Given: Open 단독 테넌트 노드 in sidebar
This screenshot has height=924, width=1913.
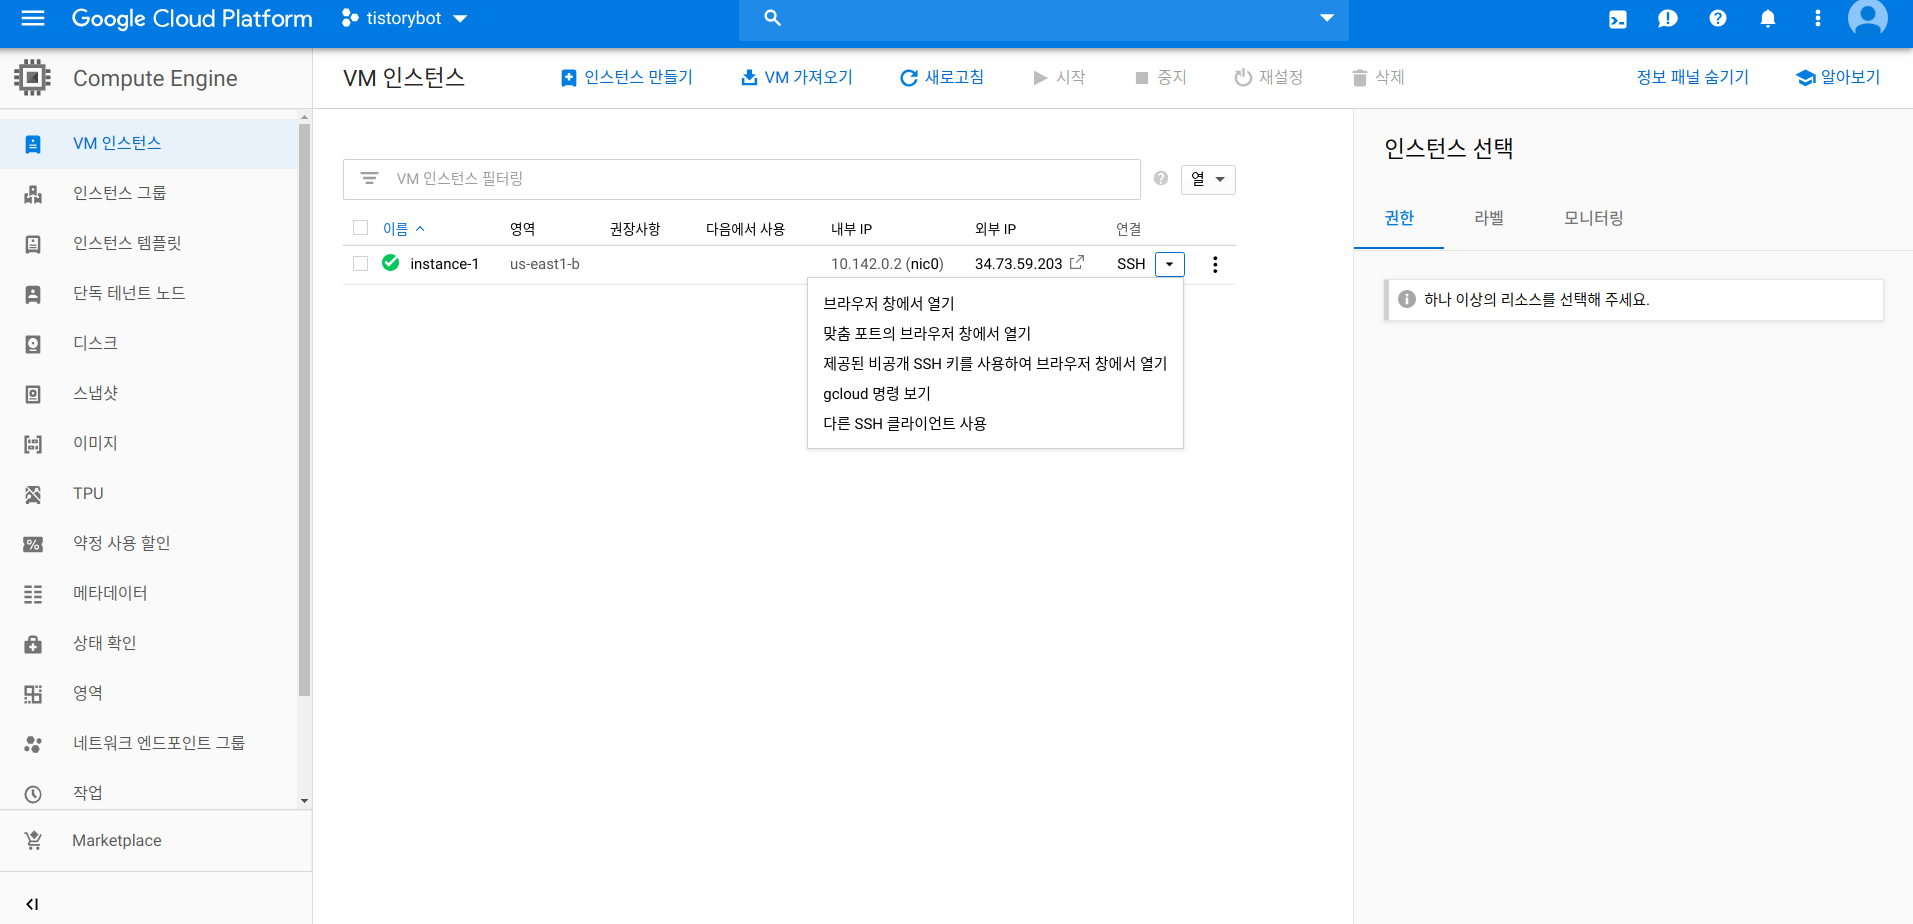Looking at the screenshot, I should coord(150,293).
